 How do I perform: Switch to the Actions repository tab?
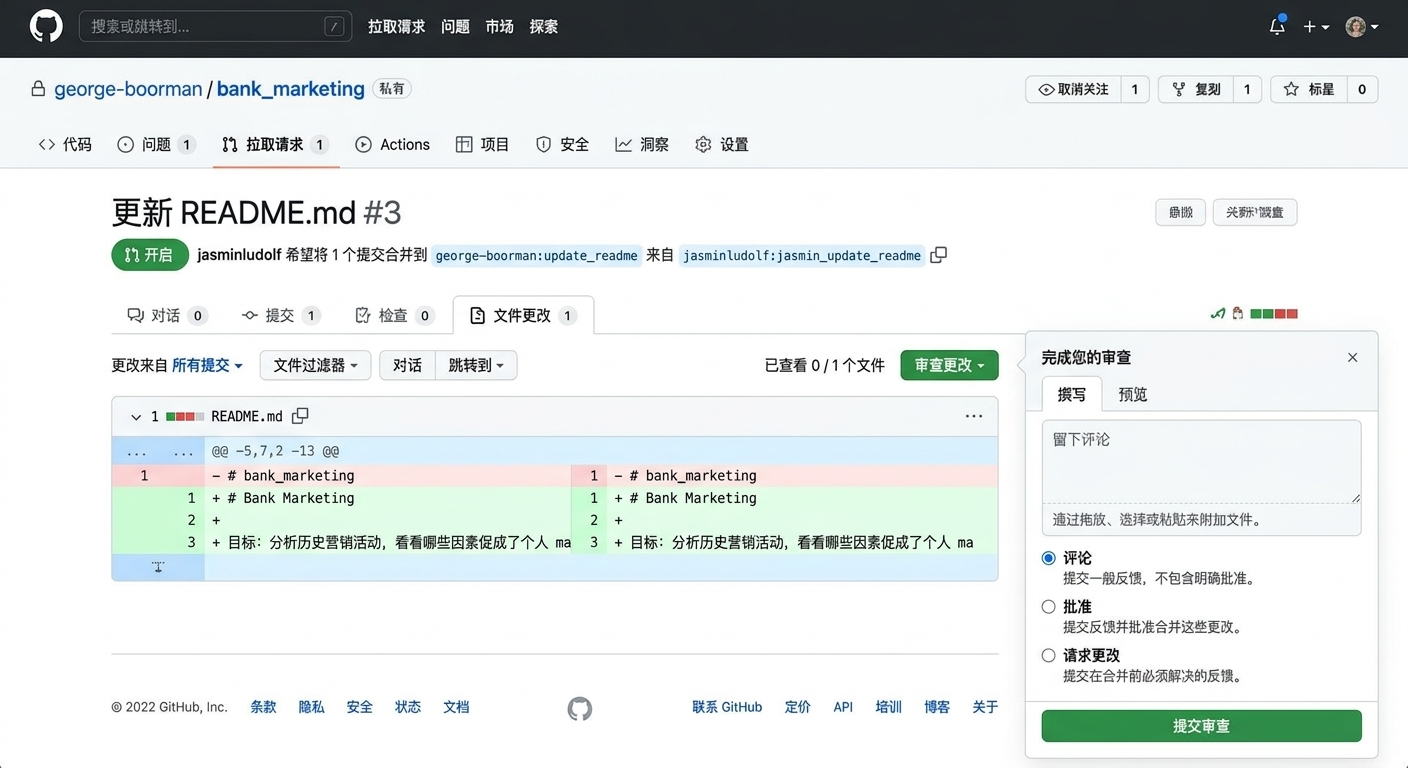click(x=392, y=144)
